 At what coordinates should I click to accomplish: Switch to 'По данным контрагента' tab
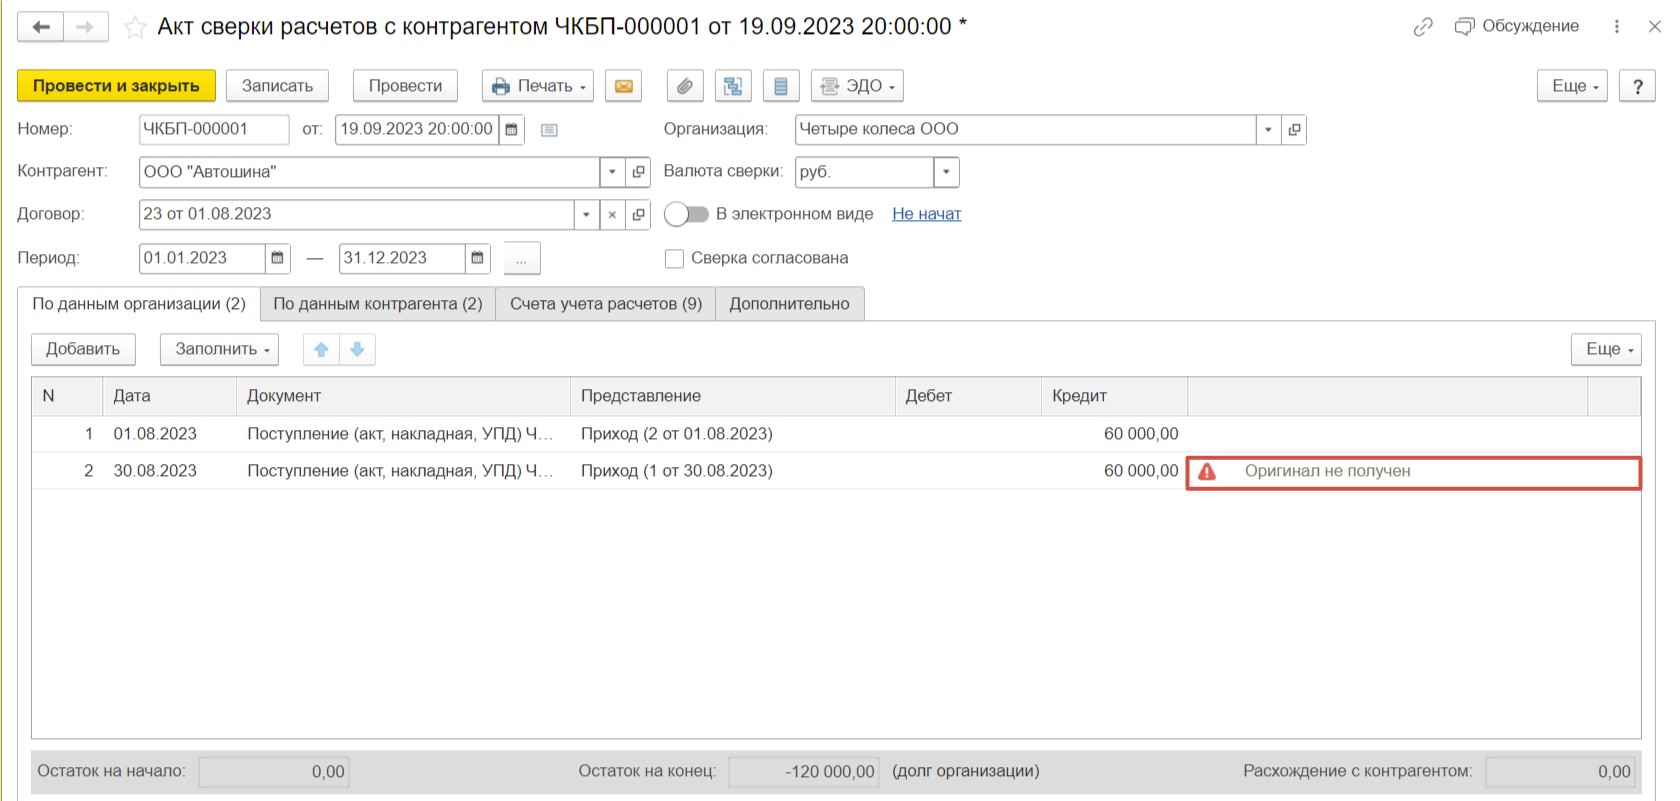point(377,304)
